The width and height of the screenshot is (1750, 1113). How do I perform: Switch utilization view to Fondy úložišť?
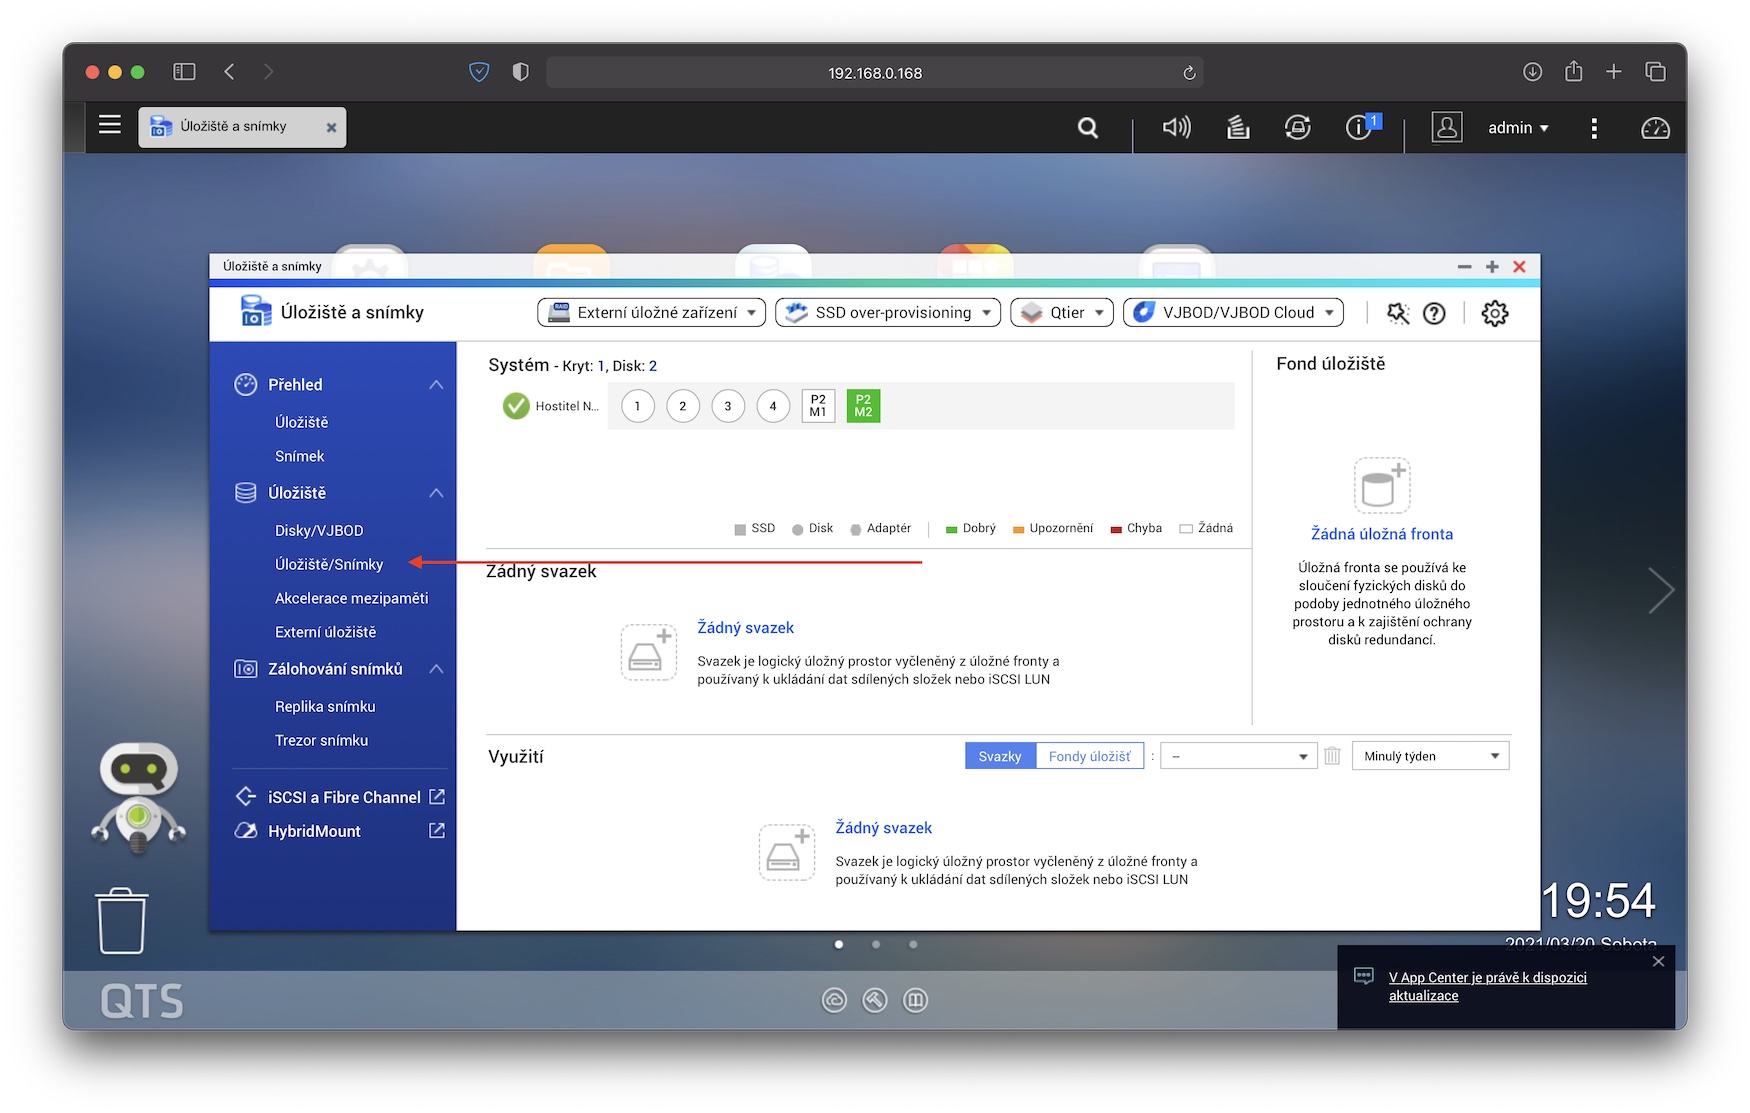pyautogui.click(x=1089, y=756)
